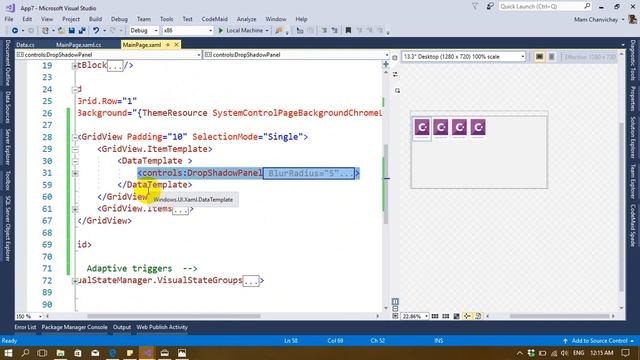Viewport: 640px width, 360px height.
Task: Click the Navigate Backward arrow icon
Action: (x=15, y=31)
